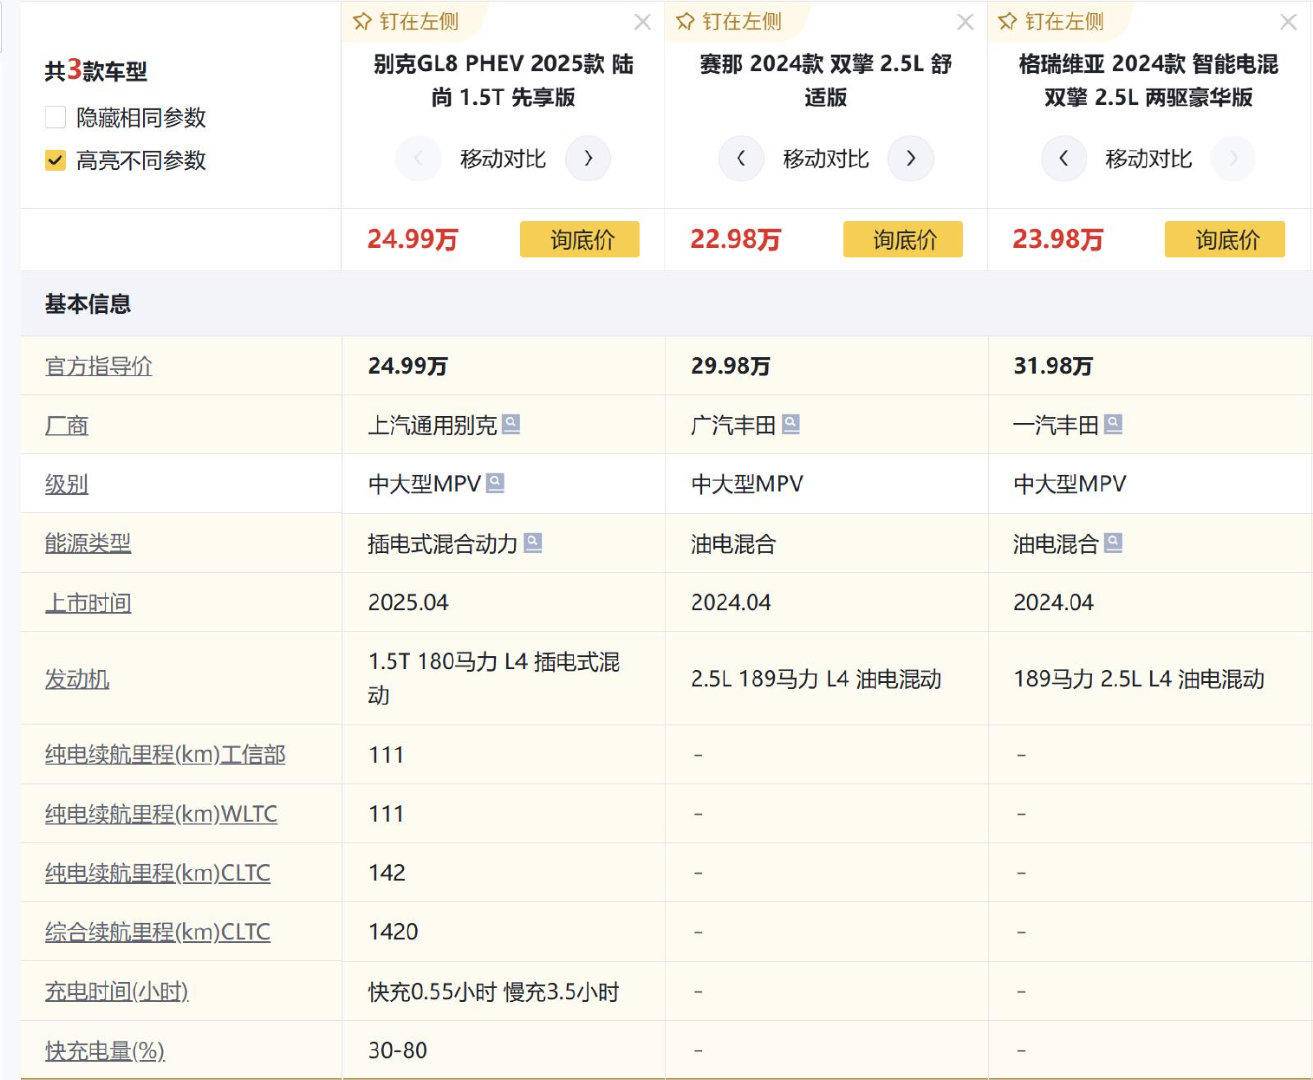The width and height of the screenshot is (1313, 1080).
Task: Remove the 别克GL8 PHEV column from the comparison
Action: (x=642, y=22)
